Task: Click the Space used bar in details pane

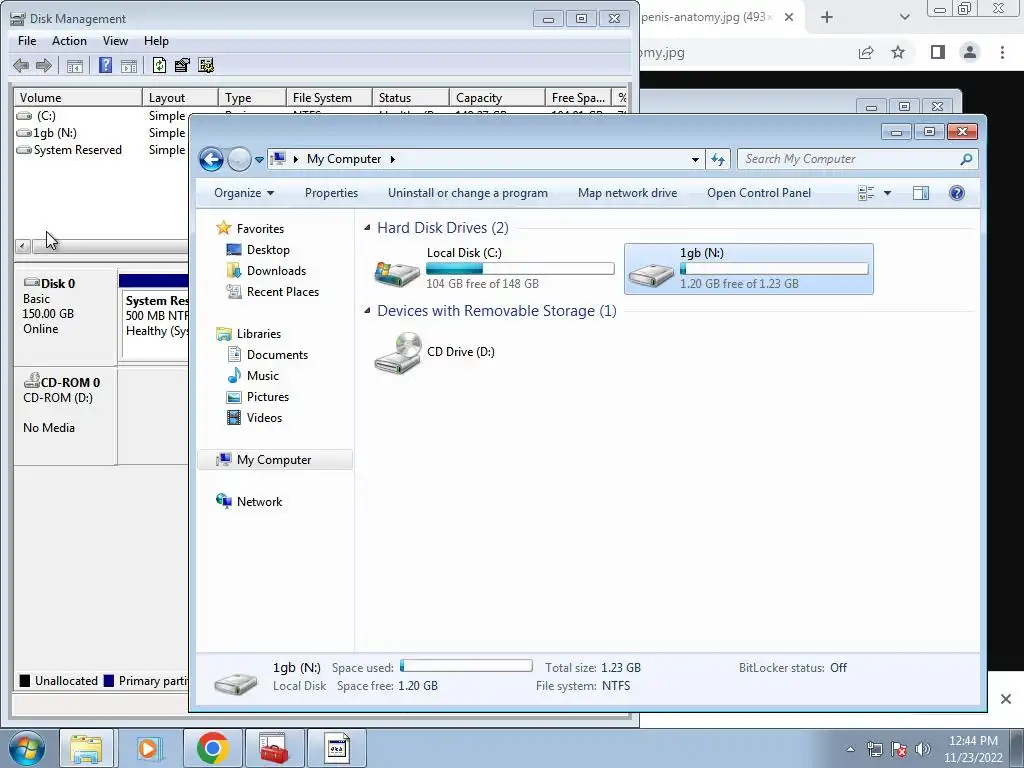Action: click(466, 665)
